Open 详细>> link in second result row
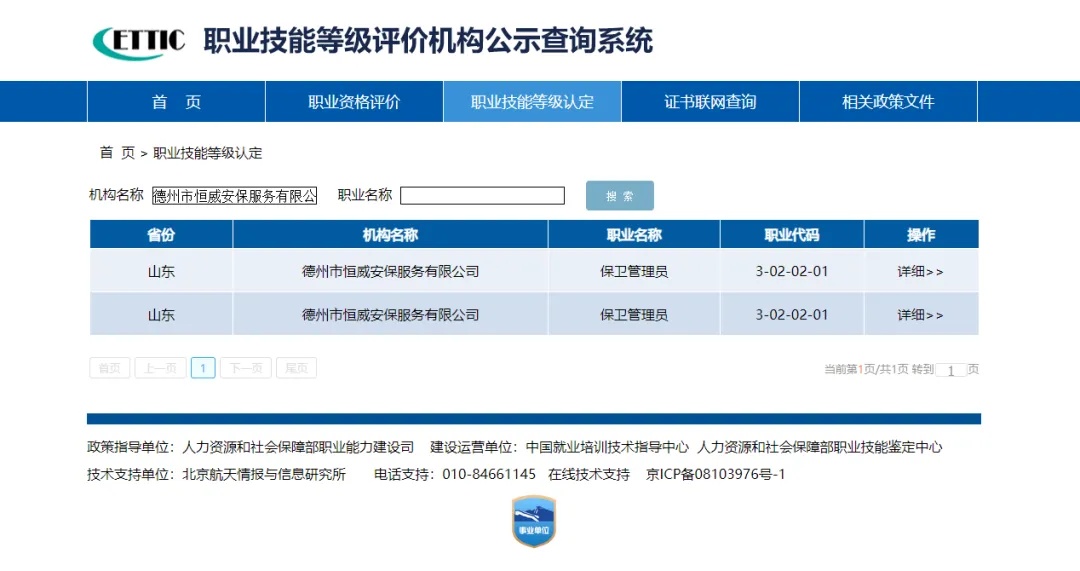This screenshot has width=1080, height=571. 920,315
